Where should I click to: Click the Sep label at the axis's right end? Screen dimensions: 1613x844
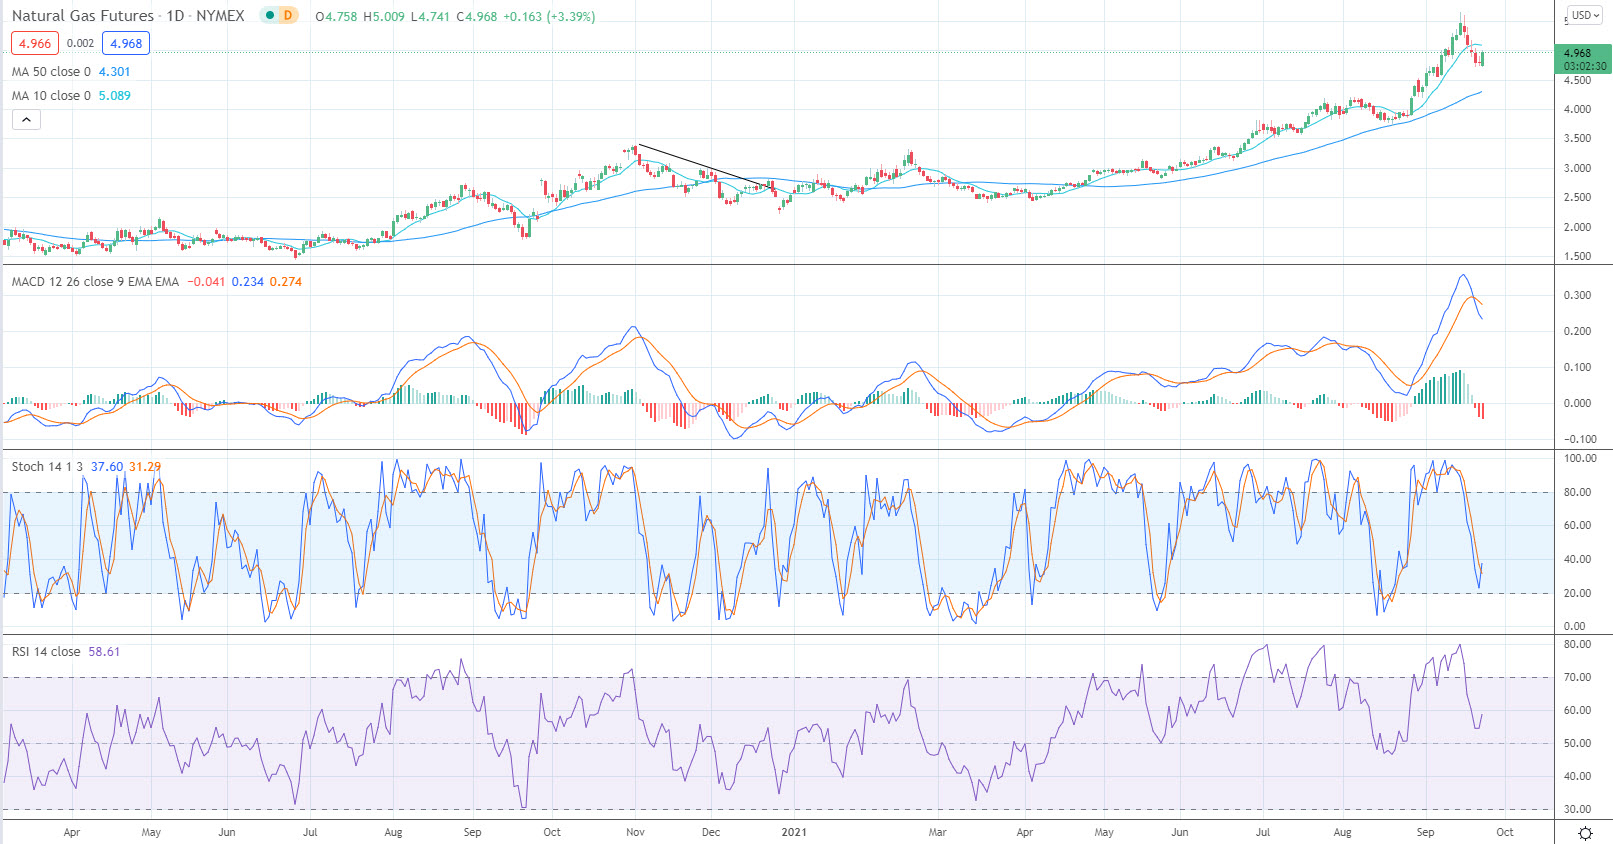1425,832
